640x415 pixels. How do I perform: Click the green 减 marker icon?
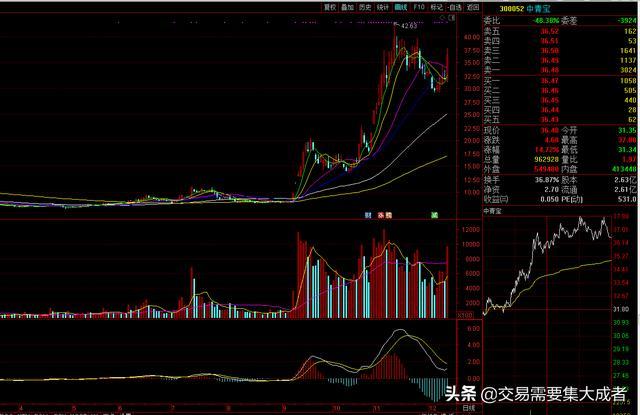434,214
